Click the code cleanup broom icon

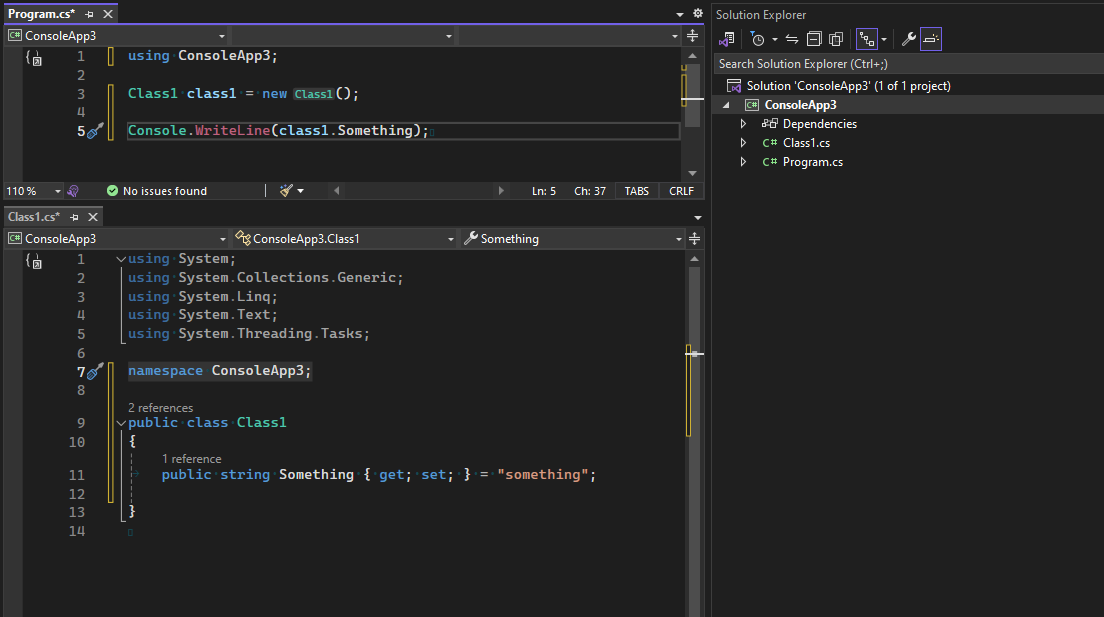(286, 190)
